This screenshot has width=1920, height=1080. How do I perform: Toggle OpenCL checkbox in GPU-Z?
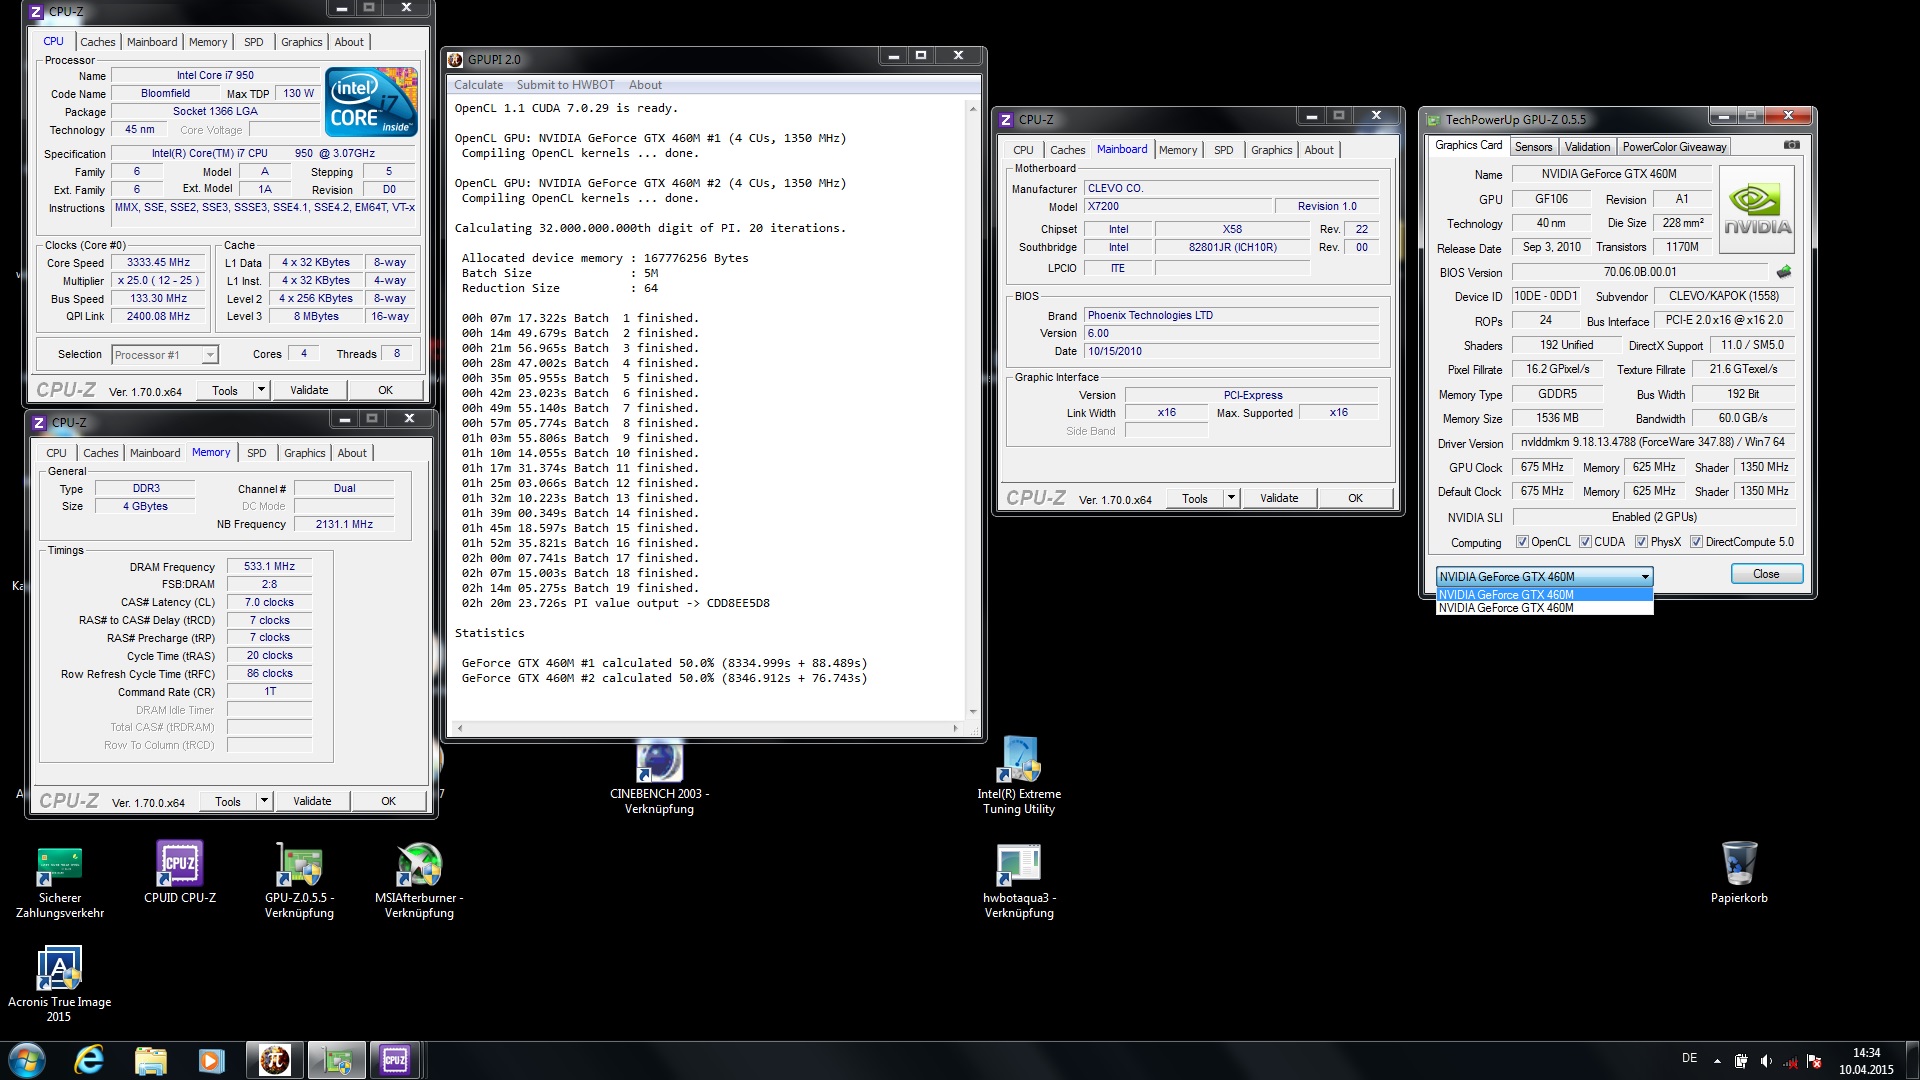click(x=1522, y=542)
